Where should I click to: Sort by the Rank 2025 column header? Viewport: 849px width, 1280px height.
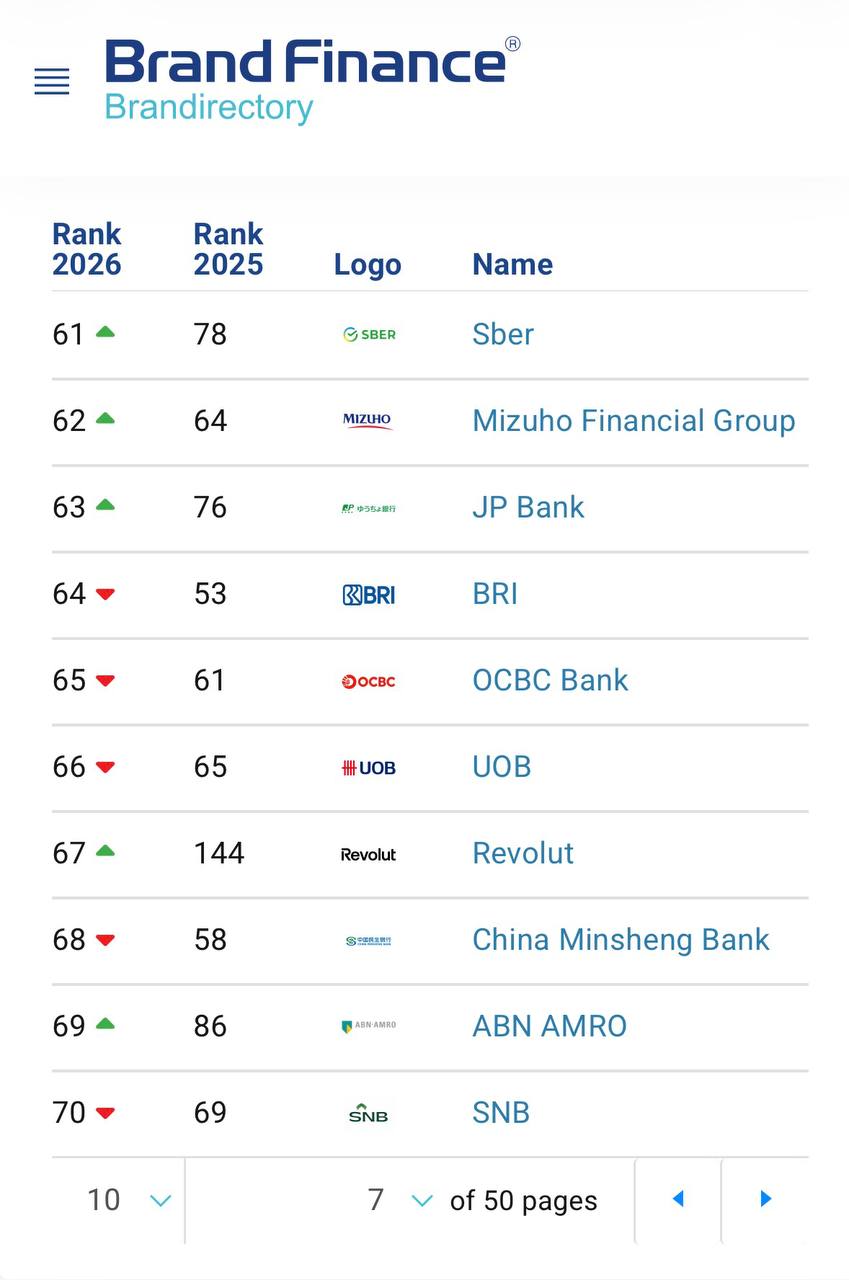[x=228, y=249]
